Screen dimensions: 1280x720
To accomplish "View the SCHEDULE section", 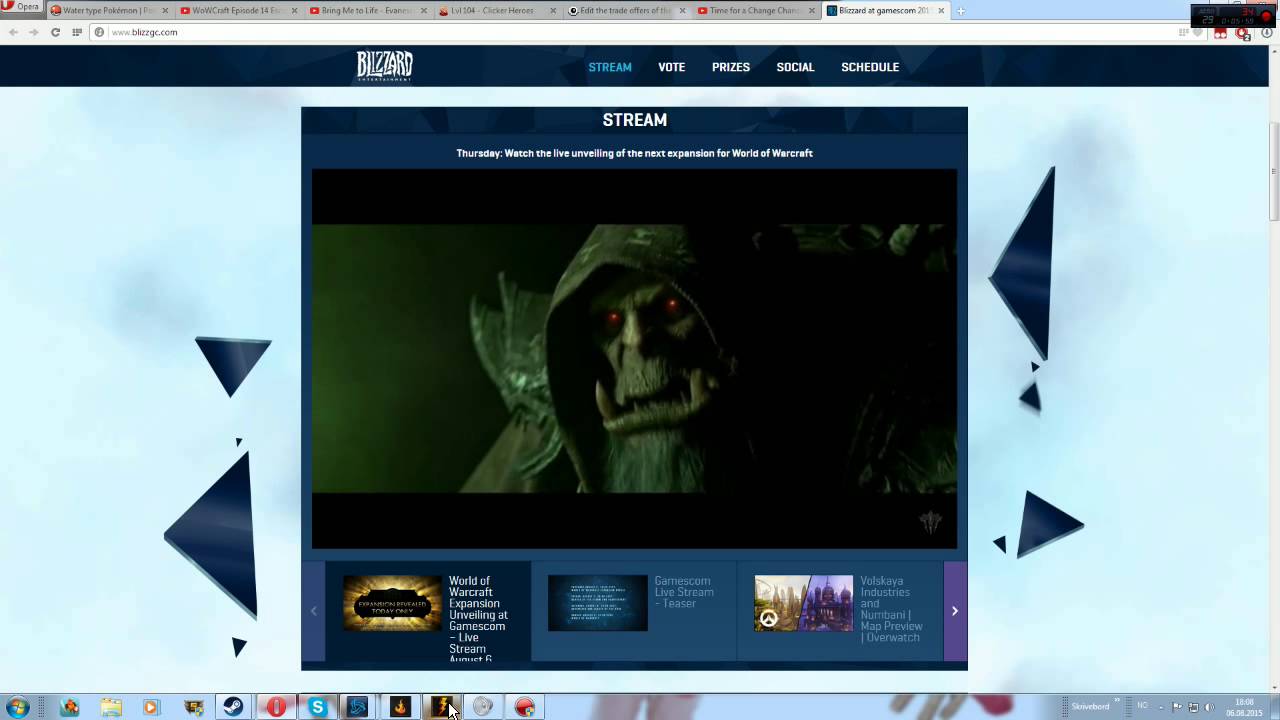I will pyautogui.click(x=870, y=67).
